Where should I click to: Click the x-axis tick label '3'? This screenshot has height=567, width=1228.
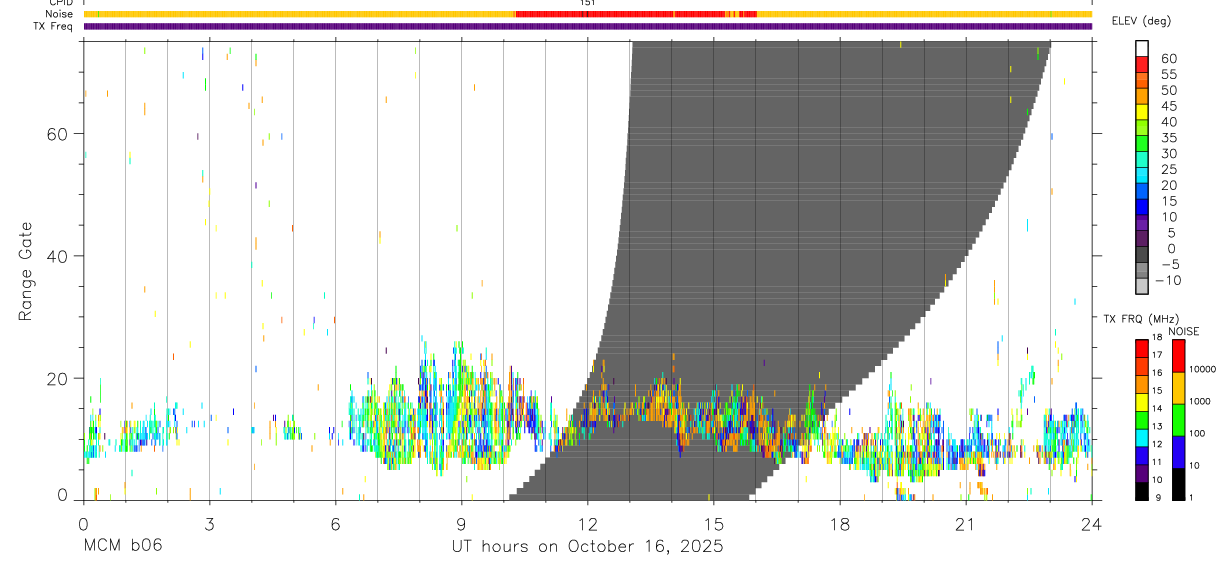point(209,524)
